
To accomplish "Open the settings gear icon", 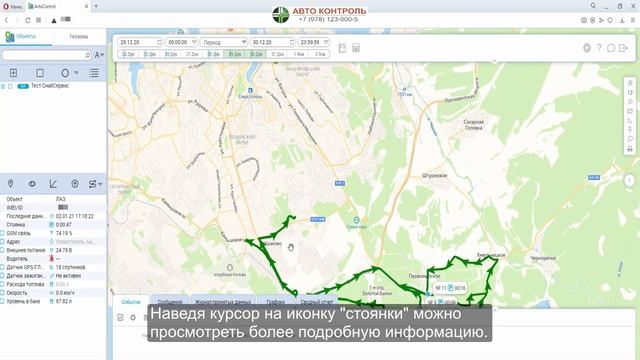I will pos(587,48).
